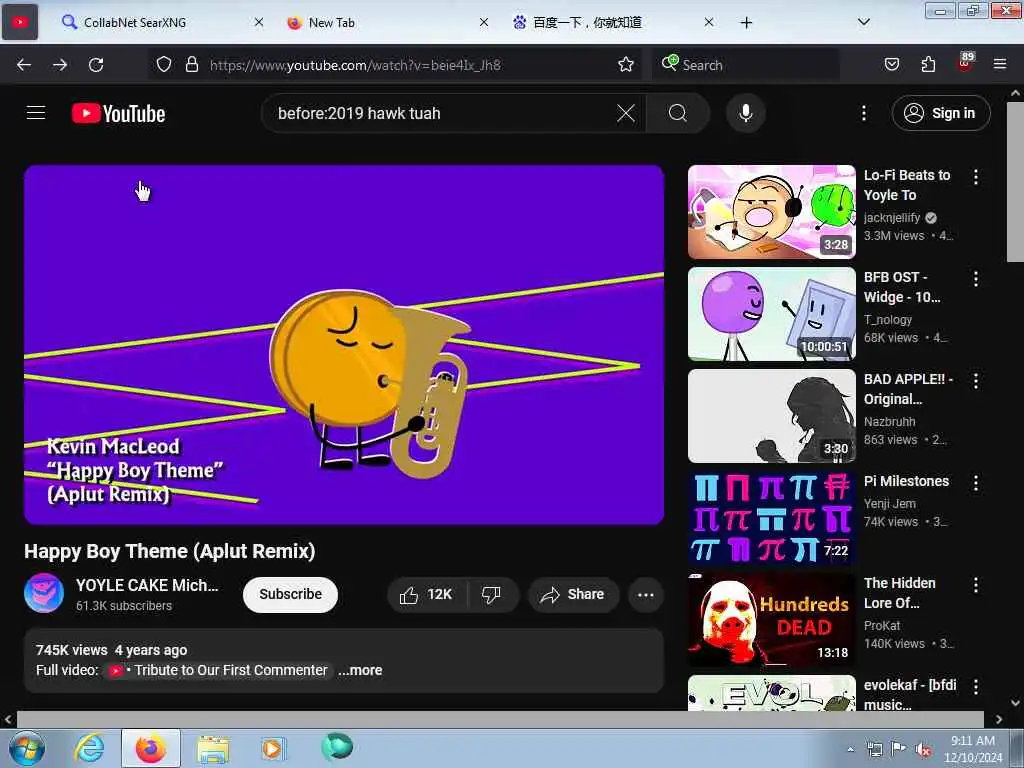Open options for BAD APPLE!! video

tap(976, 381)
